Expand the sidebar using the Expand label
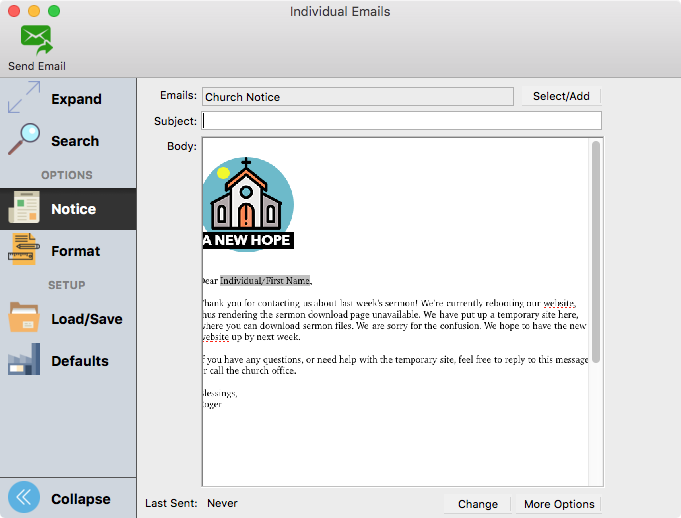681x518 pixels. click(77, 99)
